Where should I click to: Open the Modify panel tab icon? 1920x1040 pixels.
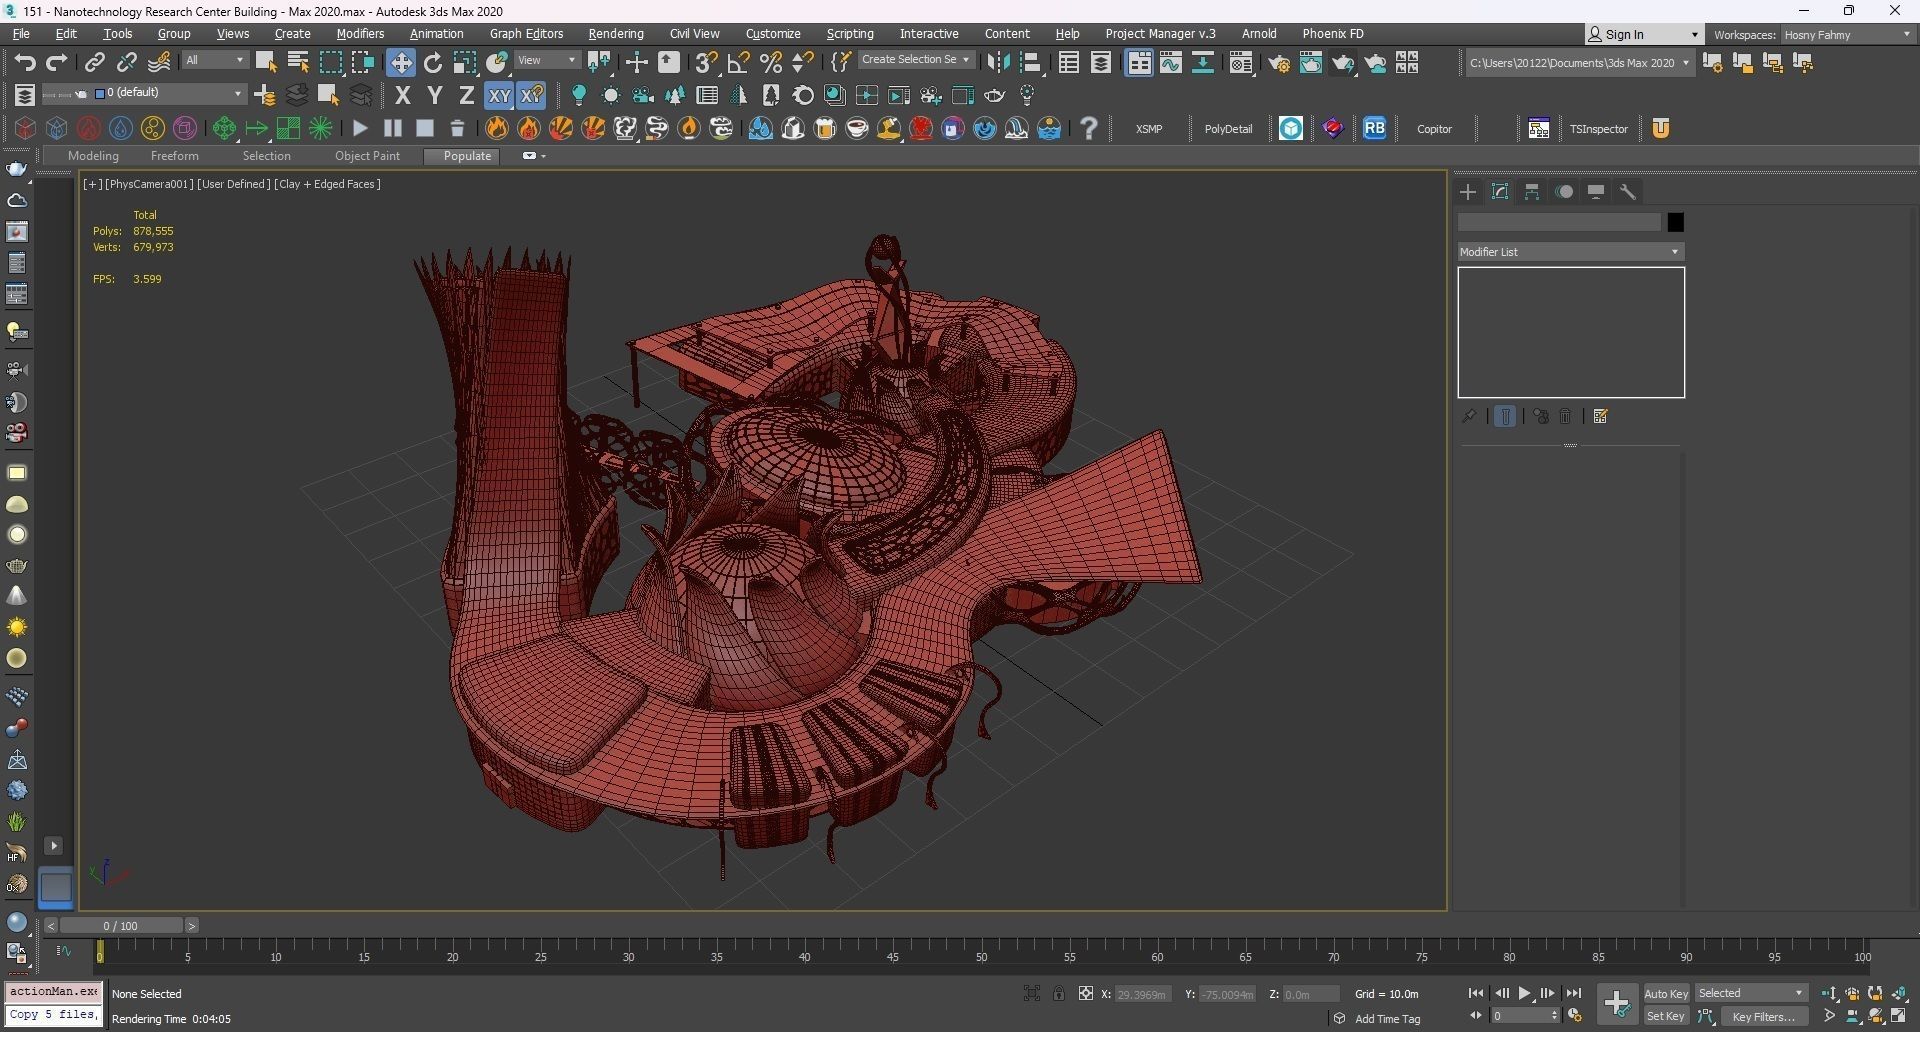pos(1499,192)
